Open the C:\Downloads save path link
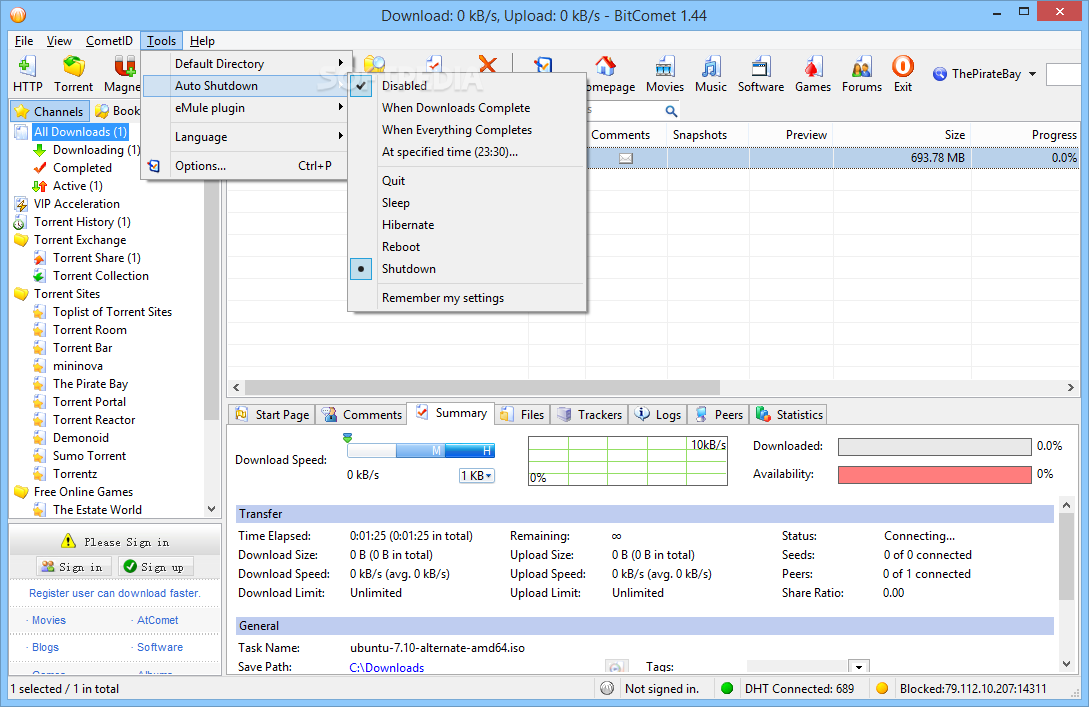 pos(387,667)
